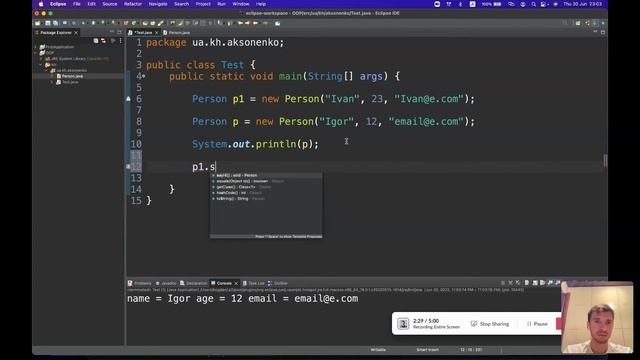This screenshot has width=640, height=360.
Task: Place cursor after p1.s on line 12
Action: tap(216, 167)
